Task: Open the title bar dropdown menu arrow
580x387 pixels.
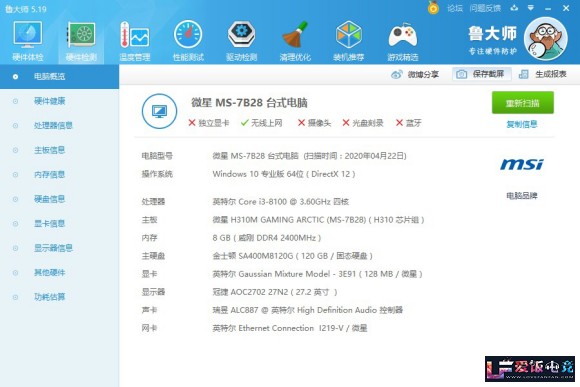Action: (531, 8)
